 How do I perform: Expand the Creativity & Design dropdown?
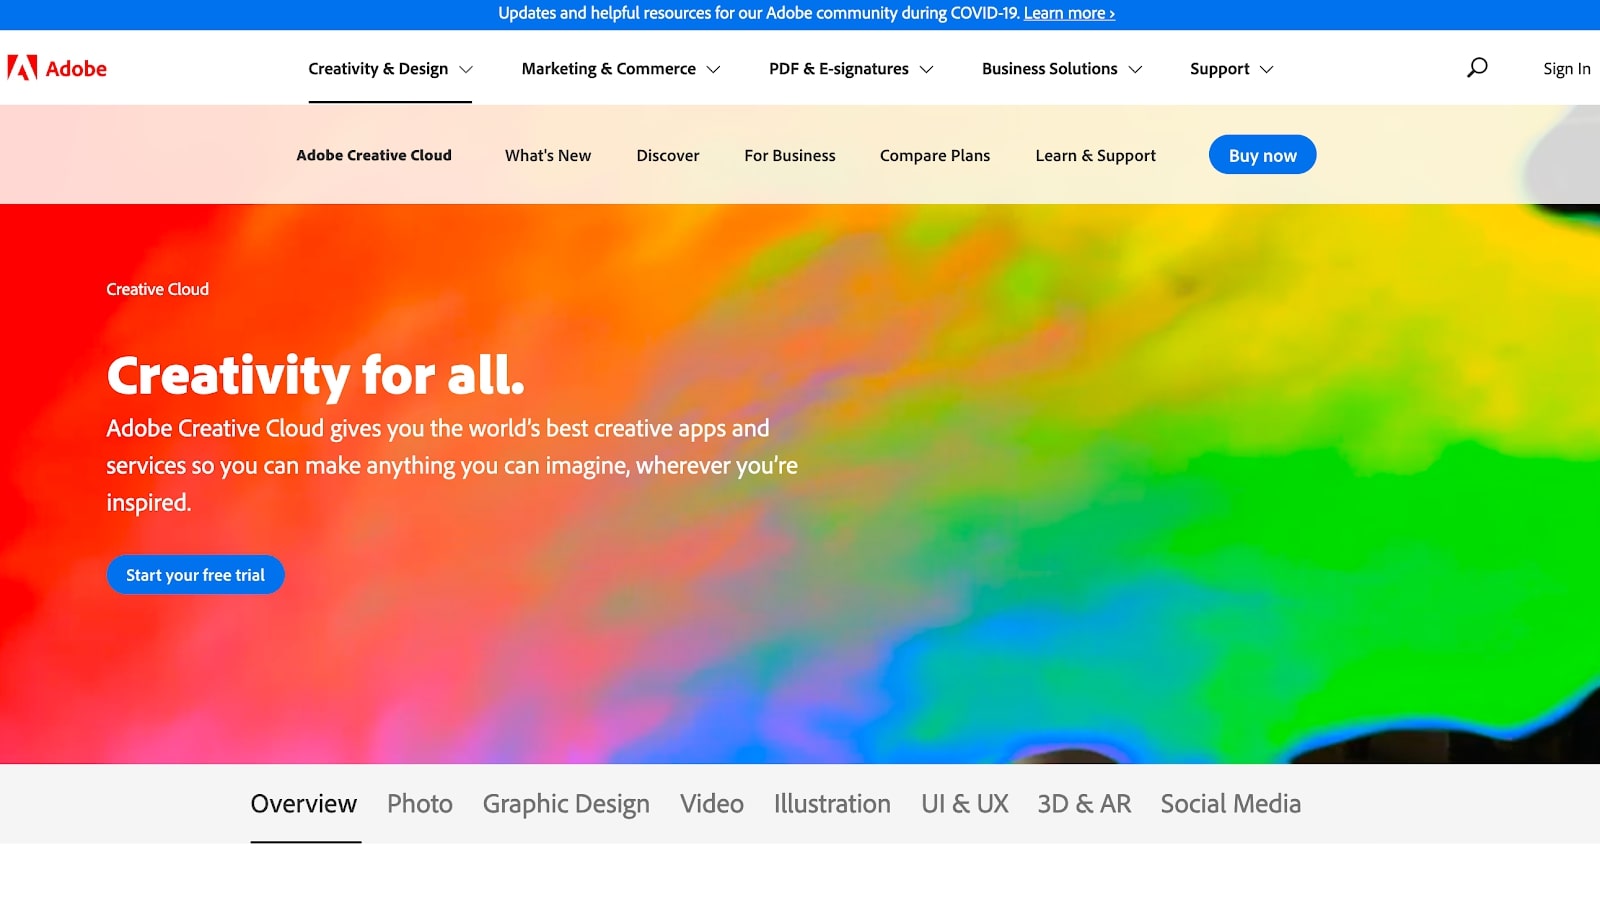pyautogui.click(x=389, y=68)
